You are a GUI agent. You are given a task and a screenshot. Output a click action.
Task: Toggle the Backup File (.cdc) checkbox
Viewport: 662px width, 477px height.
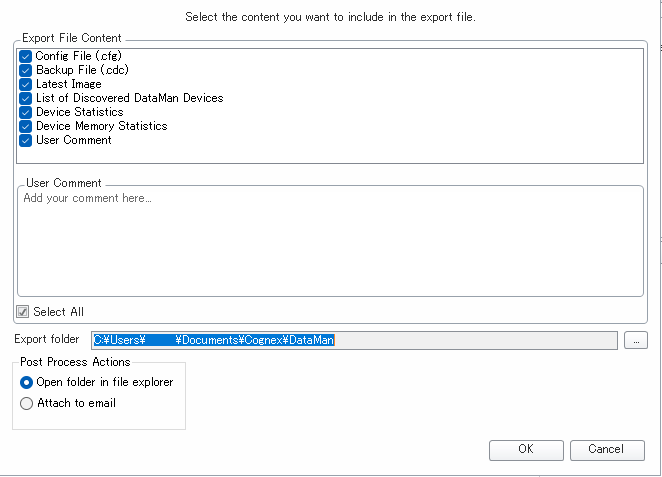(26, 71)
